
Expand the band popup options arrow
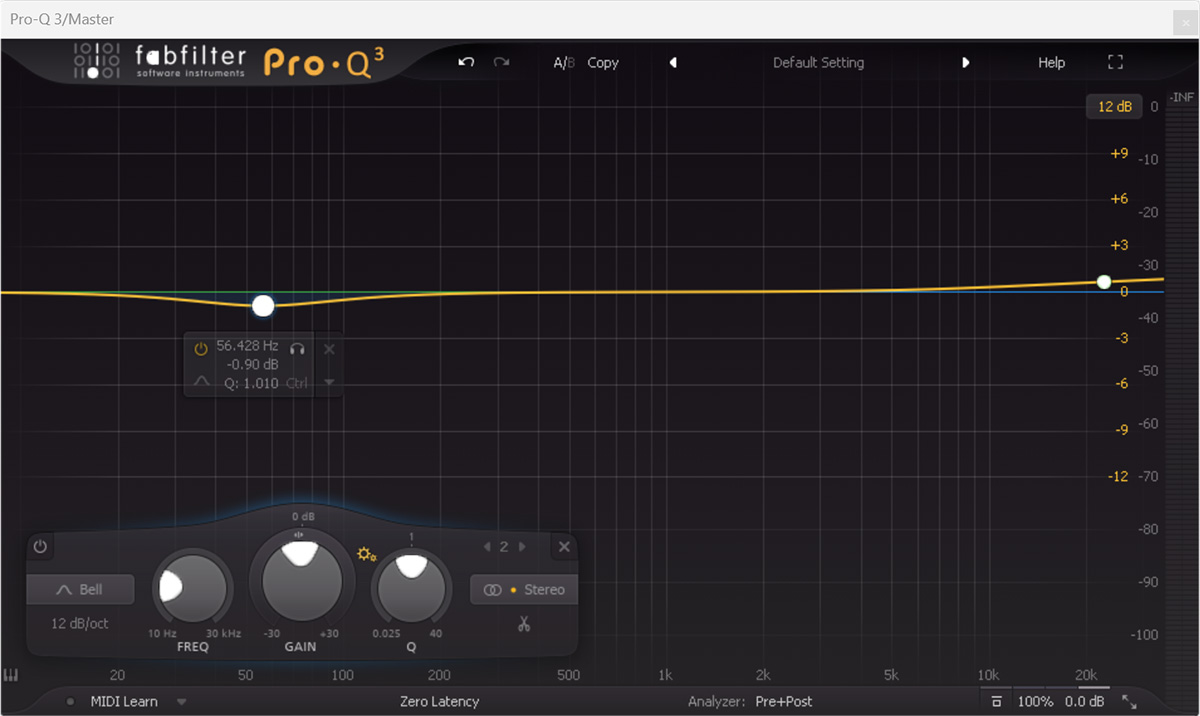pyautogui.click(x=329, y=382)
